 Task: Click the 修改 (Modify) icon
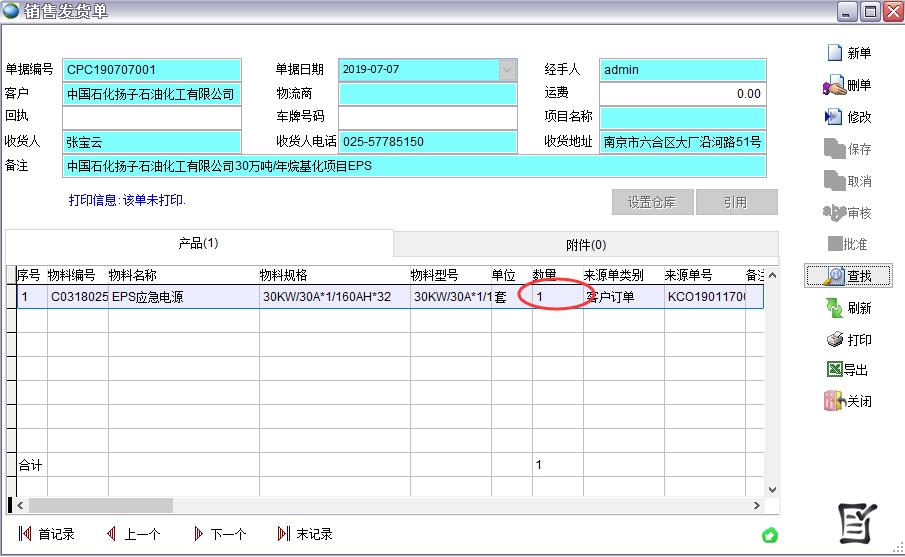[834, 117]
